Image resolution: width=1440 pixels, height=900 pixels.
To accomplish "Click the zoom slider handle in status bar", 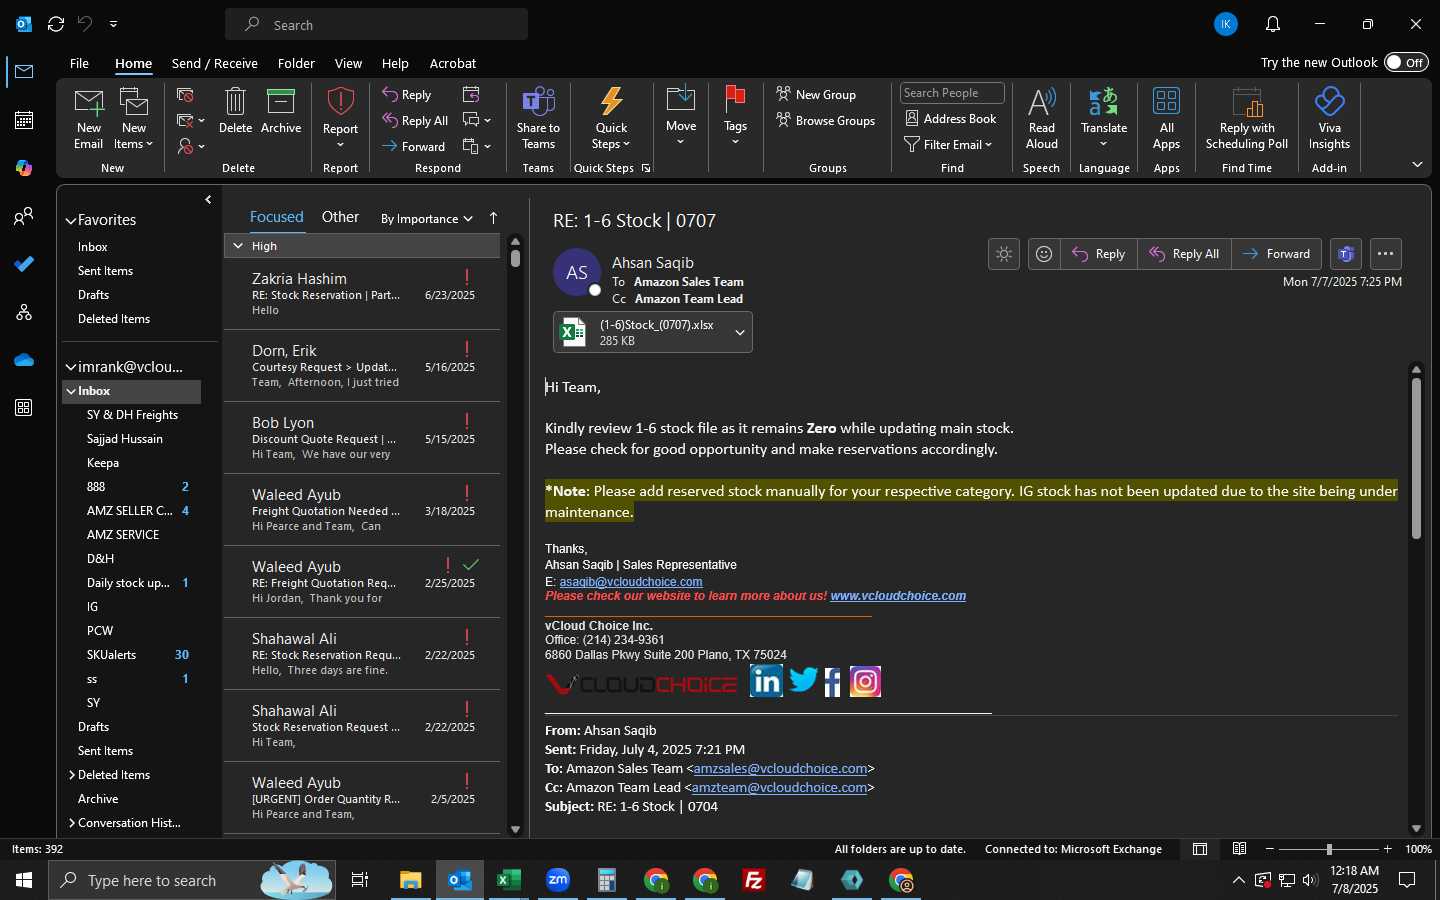I will [1329, 849].
